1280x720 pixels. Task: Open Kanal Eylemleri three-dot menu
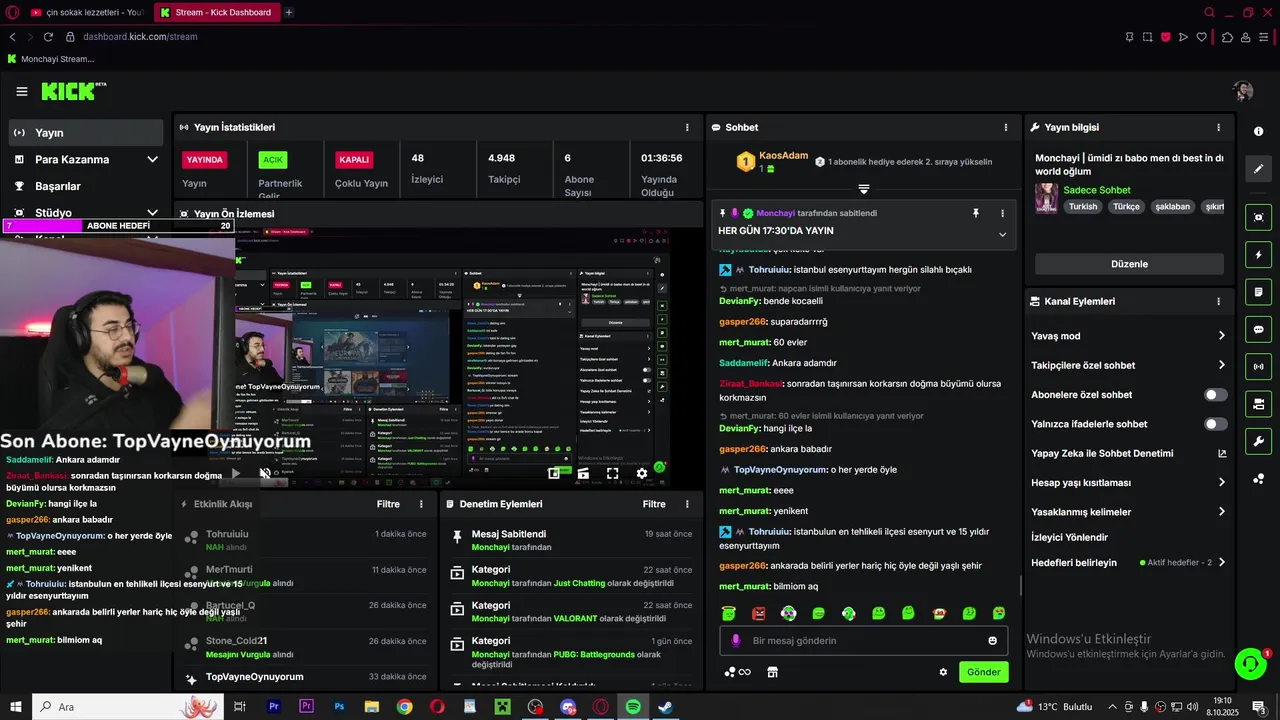[x=1218, y=301]
